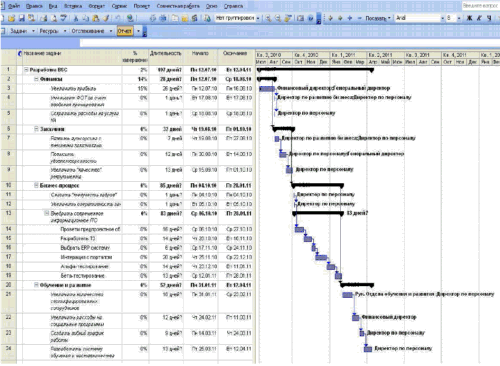This screenshot has width=500, height=366.
Task: Collapse the 'Финансы' summary task
Action: 36,79
